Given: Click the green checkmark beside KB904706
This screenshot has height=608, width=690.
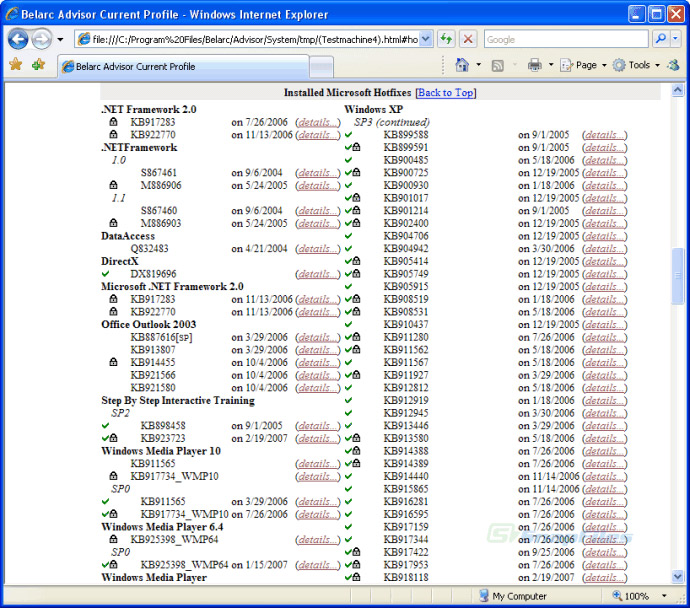Looking at the screenshot, I should [x=349, y=236].
